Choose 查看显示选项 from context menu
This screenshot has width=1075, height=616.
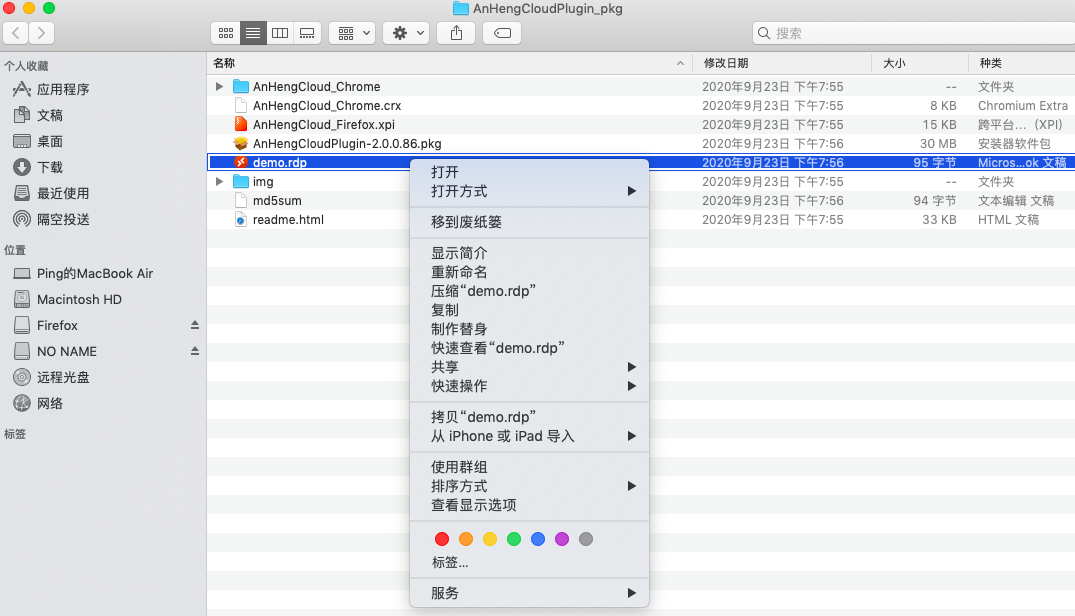529,505
